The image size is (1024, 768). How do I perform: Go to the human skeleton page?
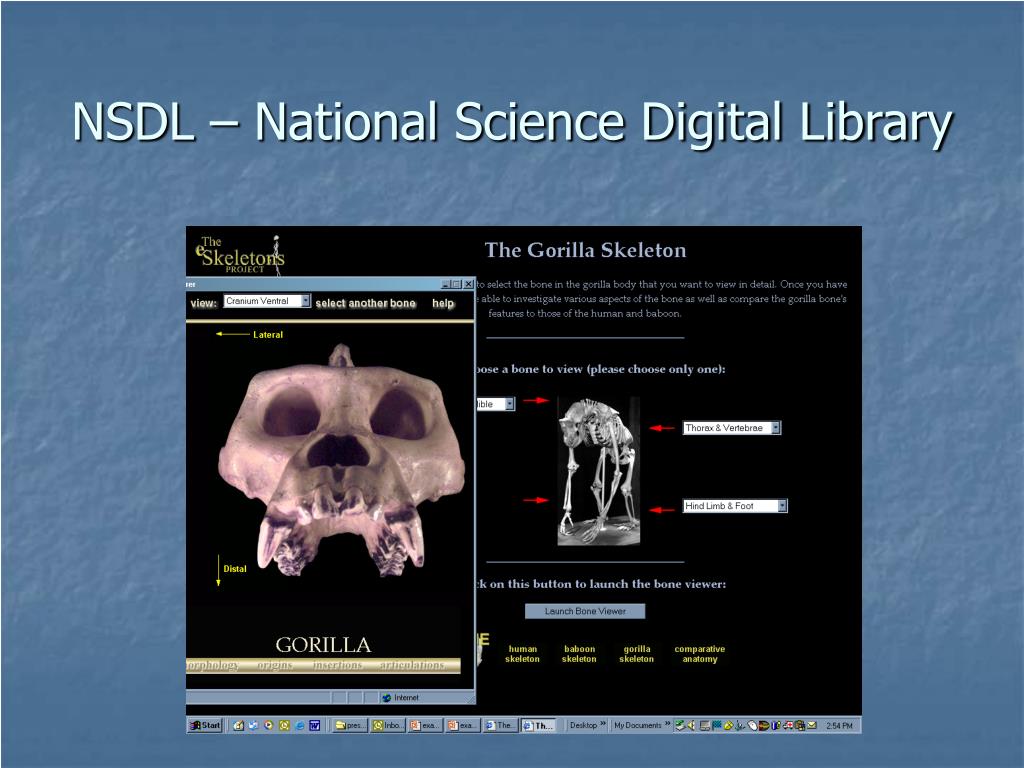[x=522, y=654]
